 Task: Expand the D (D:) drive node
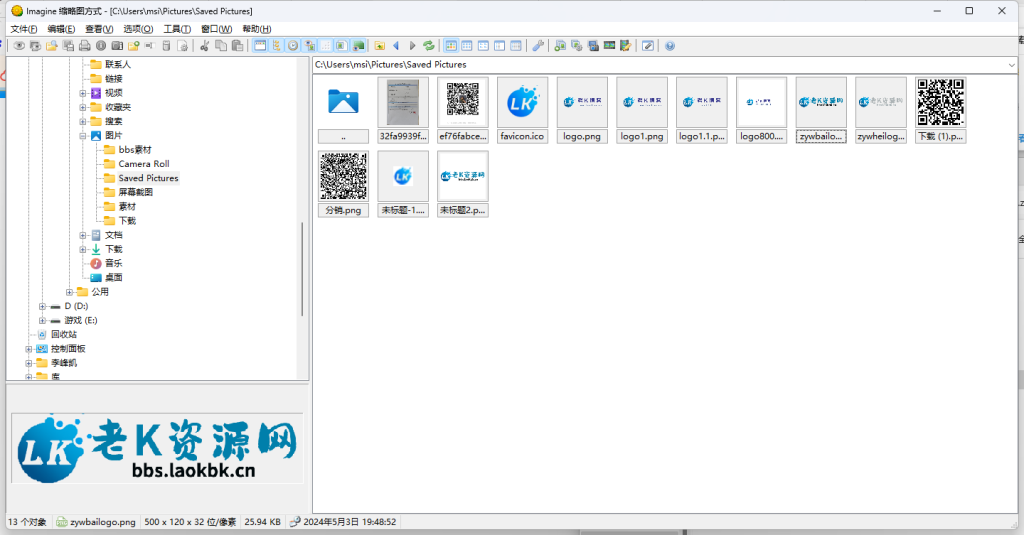click(x=42, y=306)
